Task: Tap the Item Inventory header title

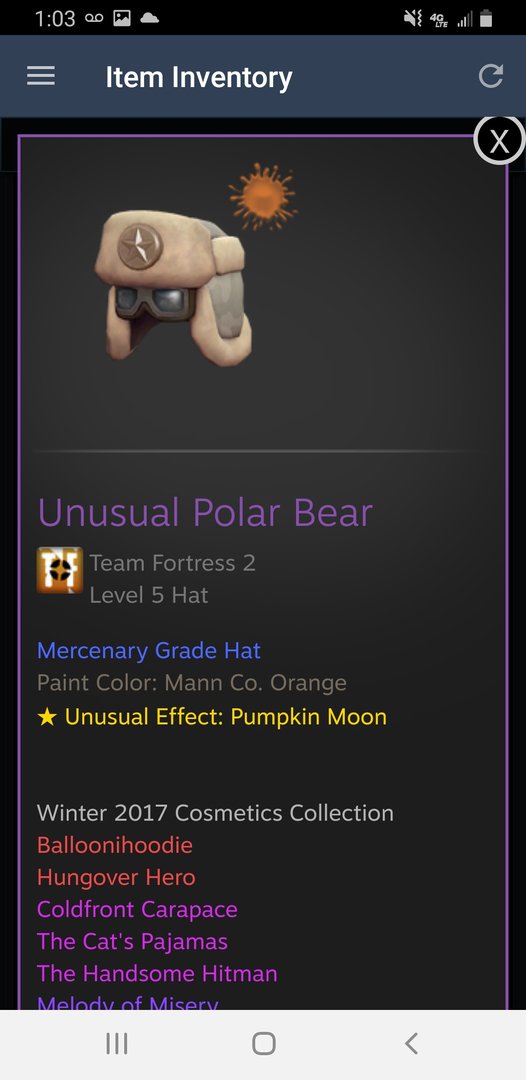Action: [x=198, y=77]
